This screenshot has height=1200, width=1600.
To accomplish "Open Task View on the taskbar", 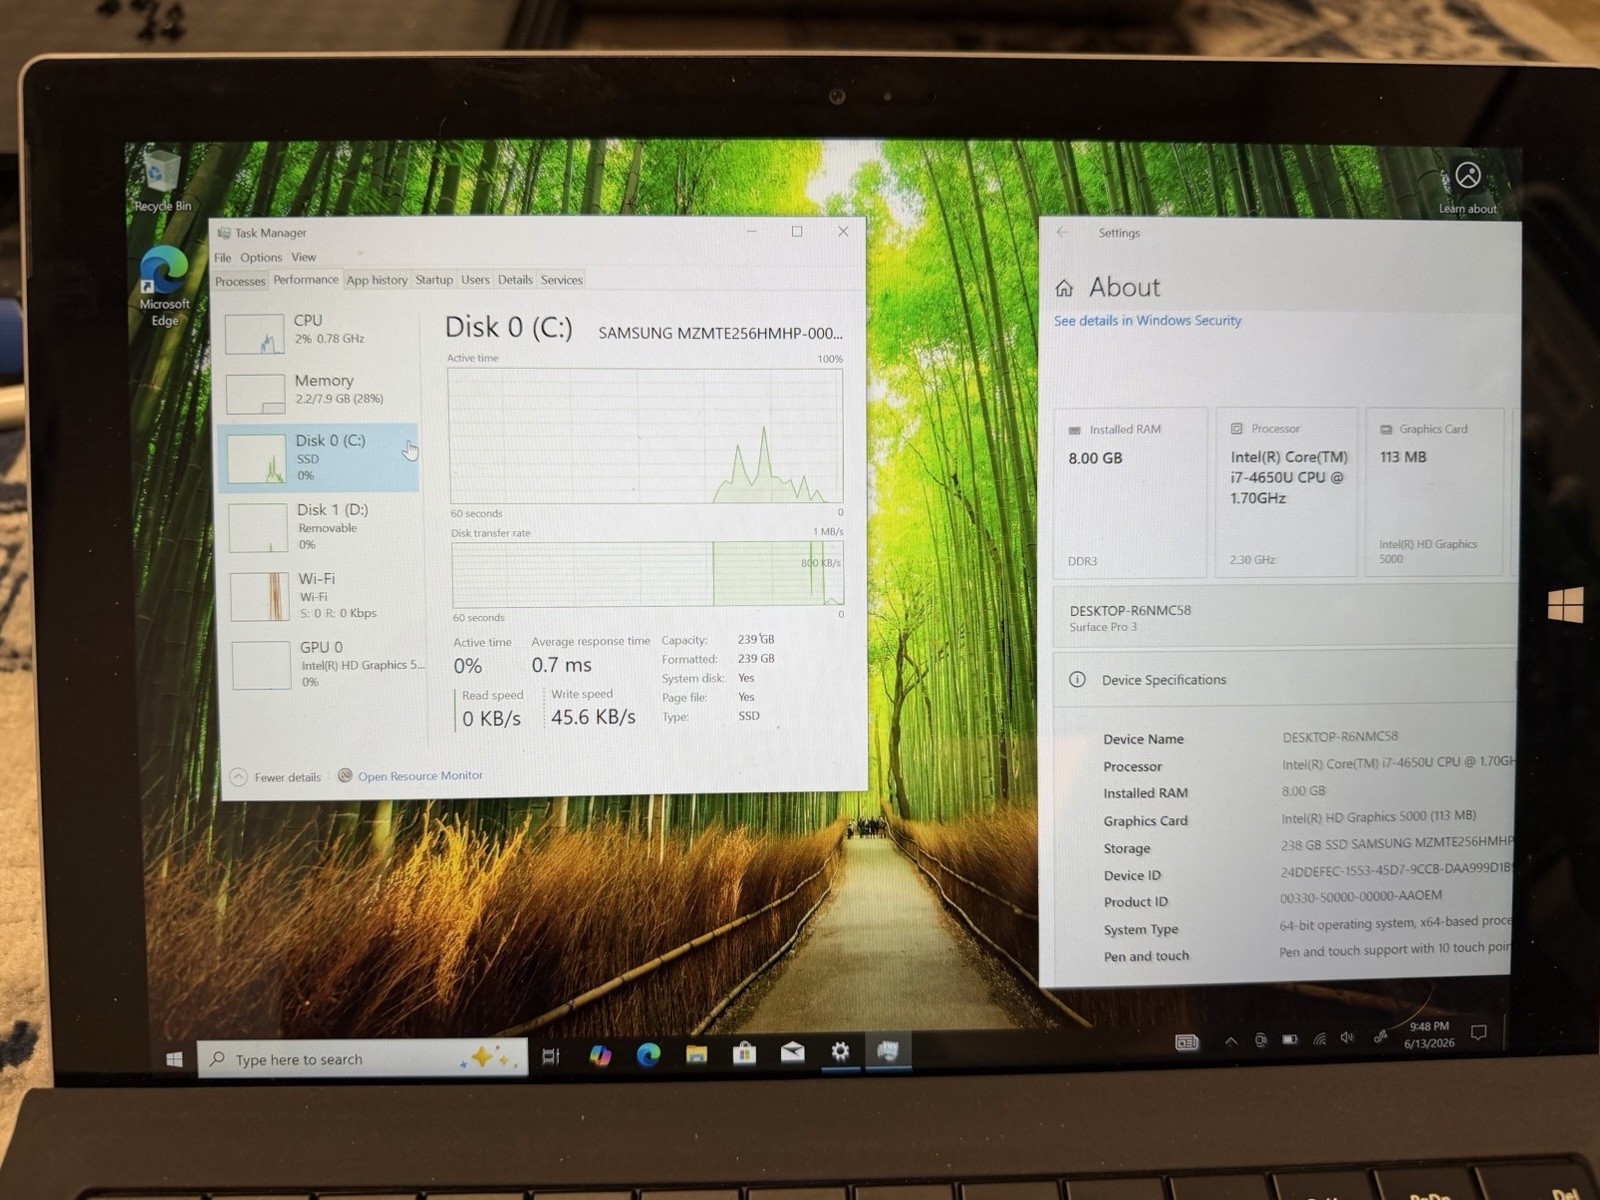I will (551, 1056).
